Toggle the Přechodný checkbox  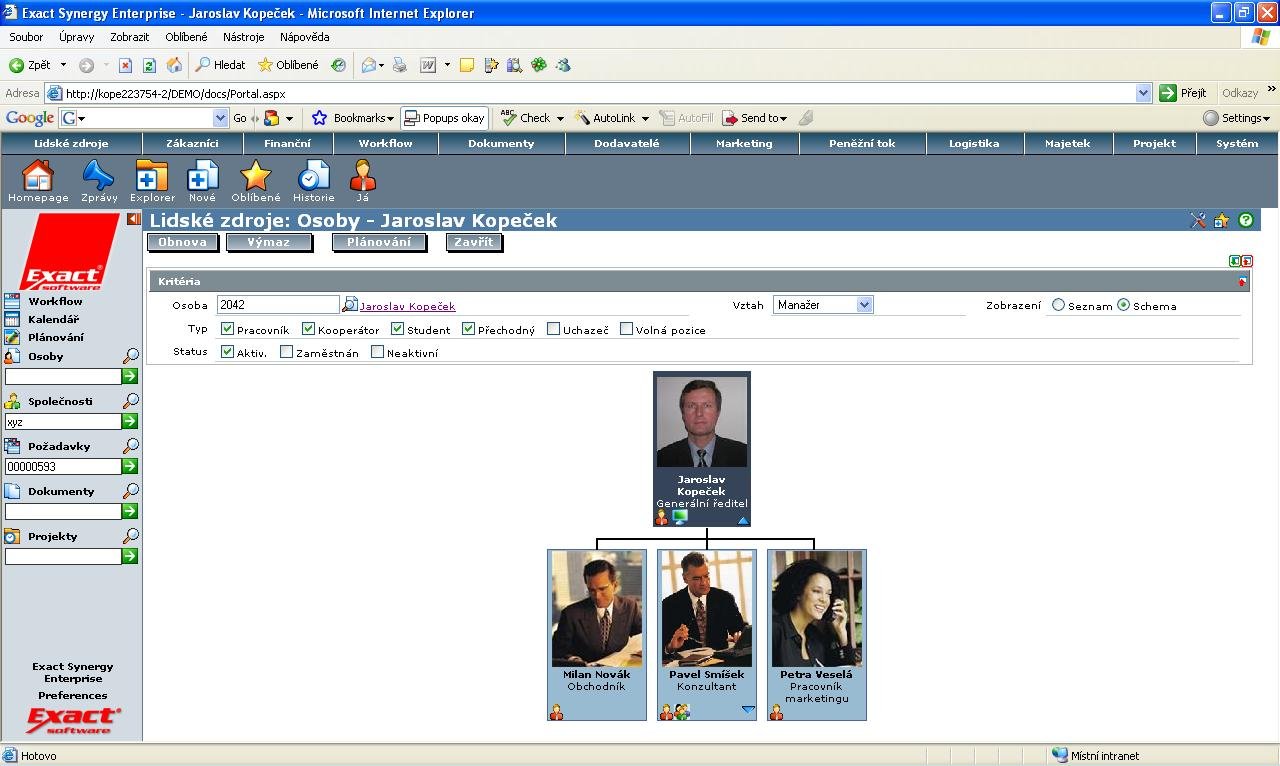[468, 329]
